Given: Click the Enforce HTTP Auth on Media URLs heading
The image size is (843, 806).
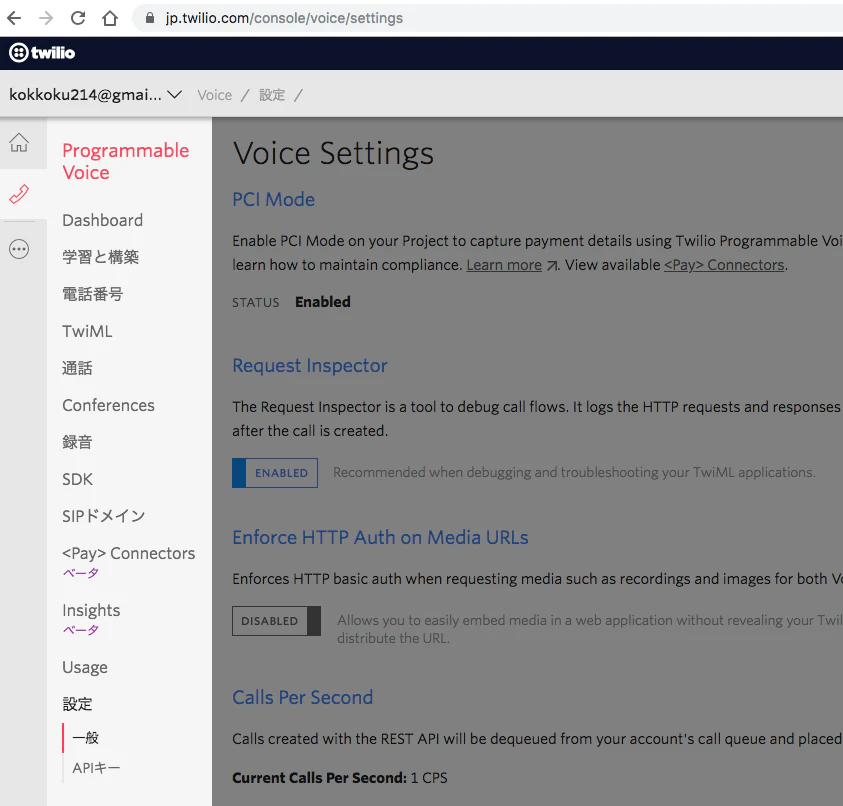Looking at the screenshot, I should (380, 538).
